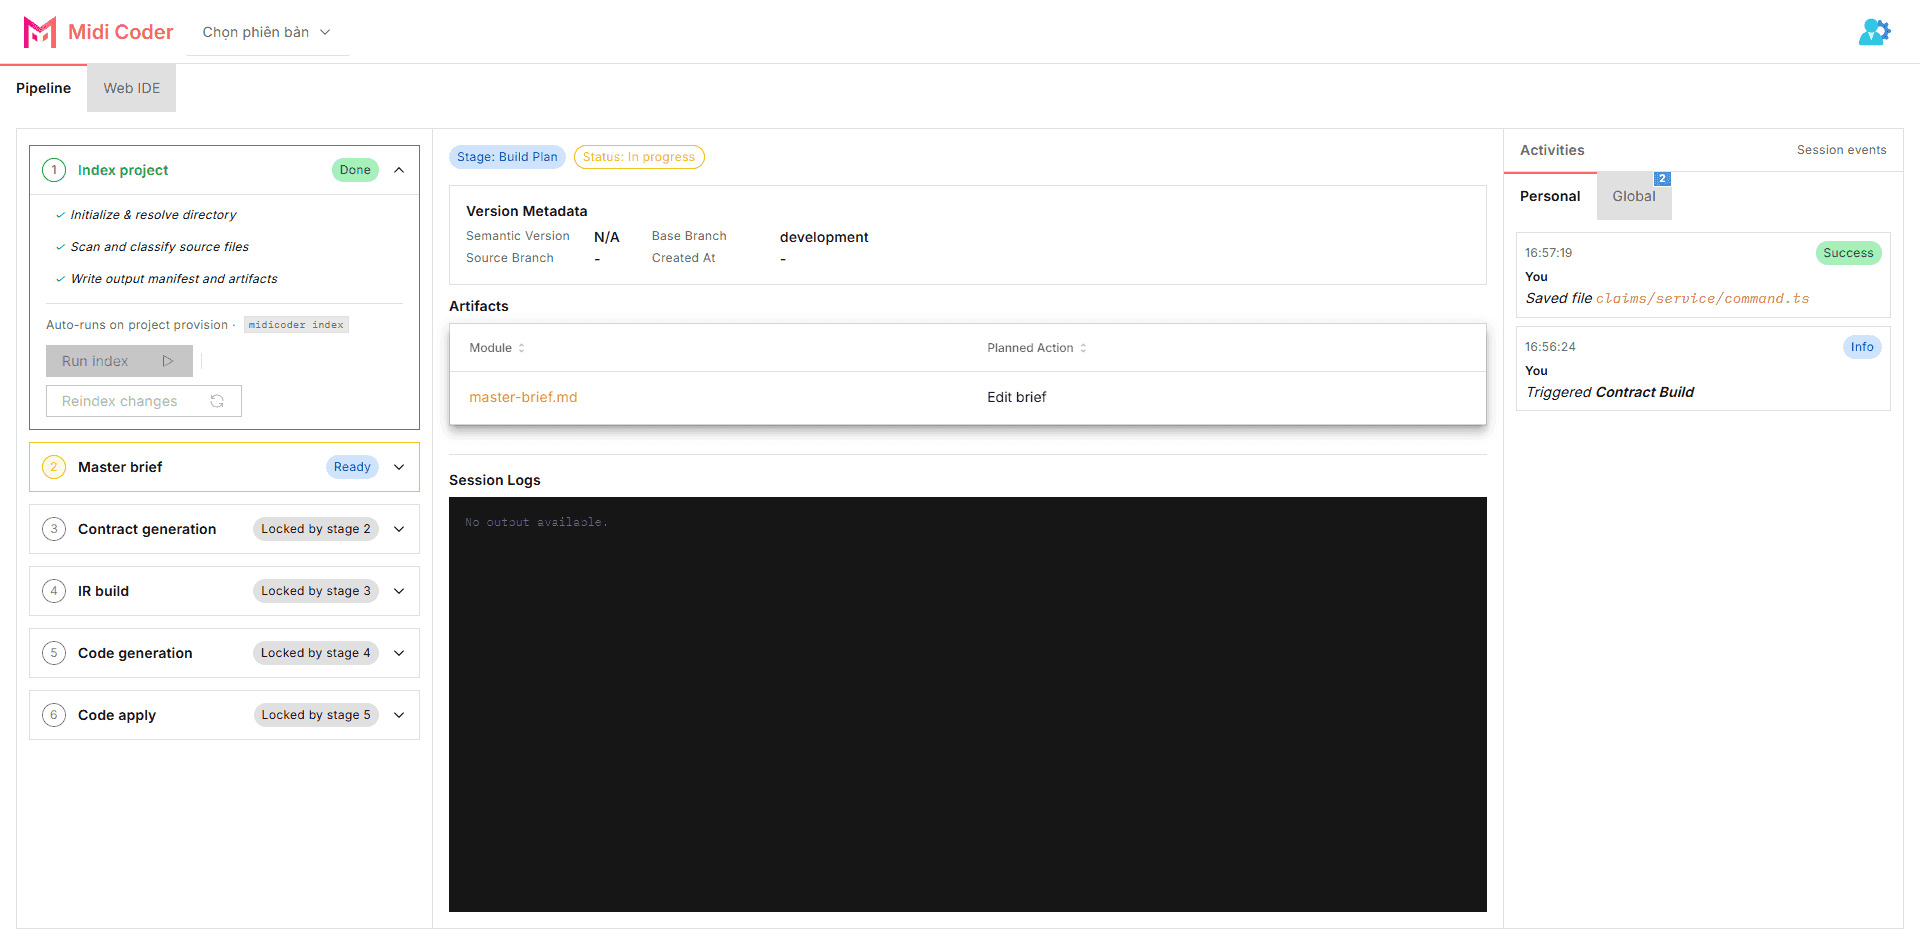
Task: Click inside the Session Logs console
Action: (968, 704)
